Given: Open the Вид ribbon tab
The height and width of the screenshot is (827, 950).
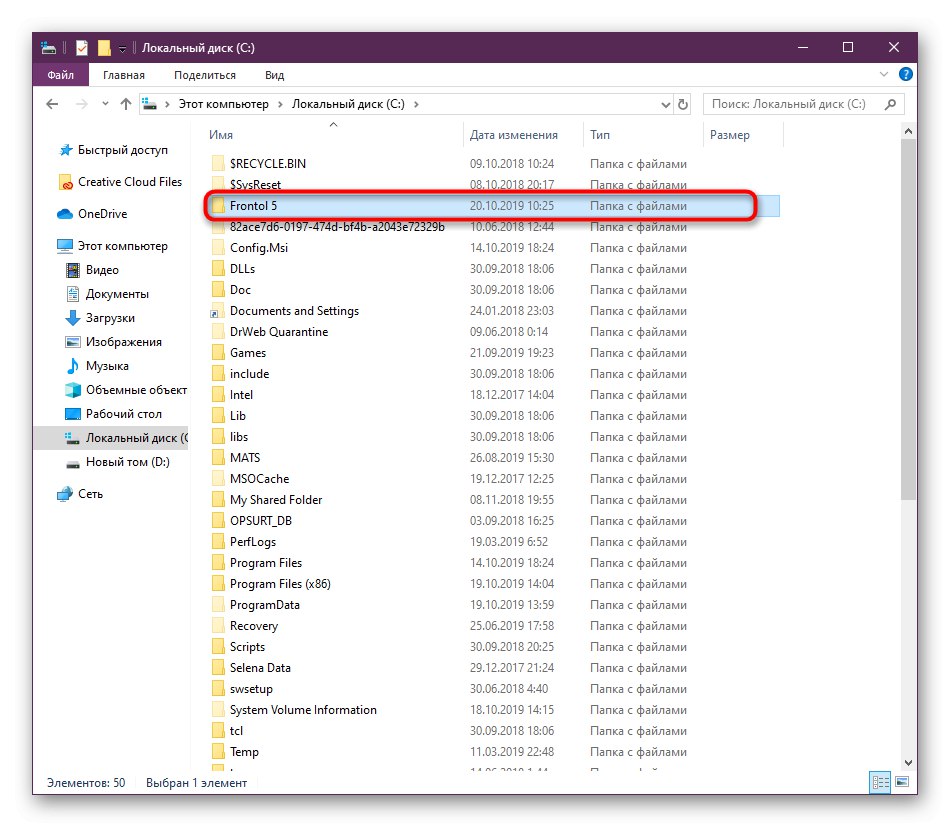Looking at the screenshot, I should (x=274, y=75).
